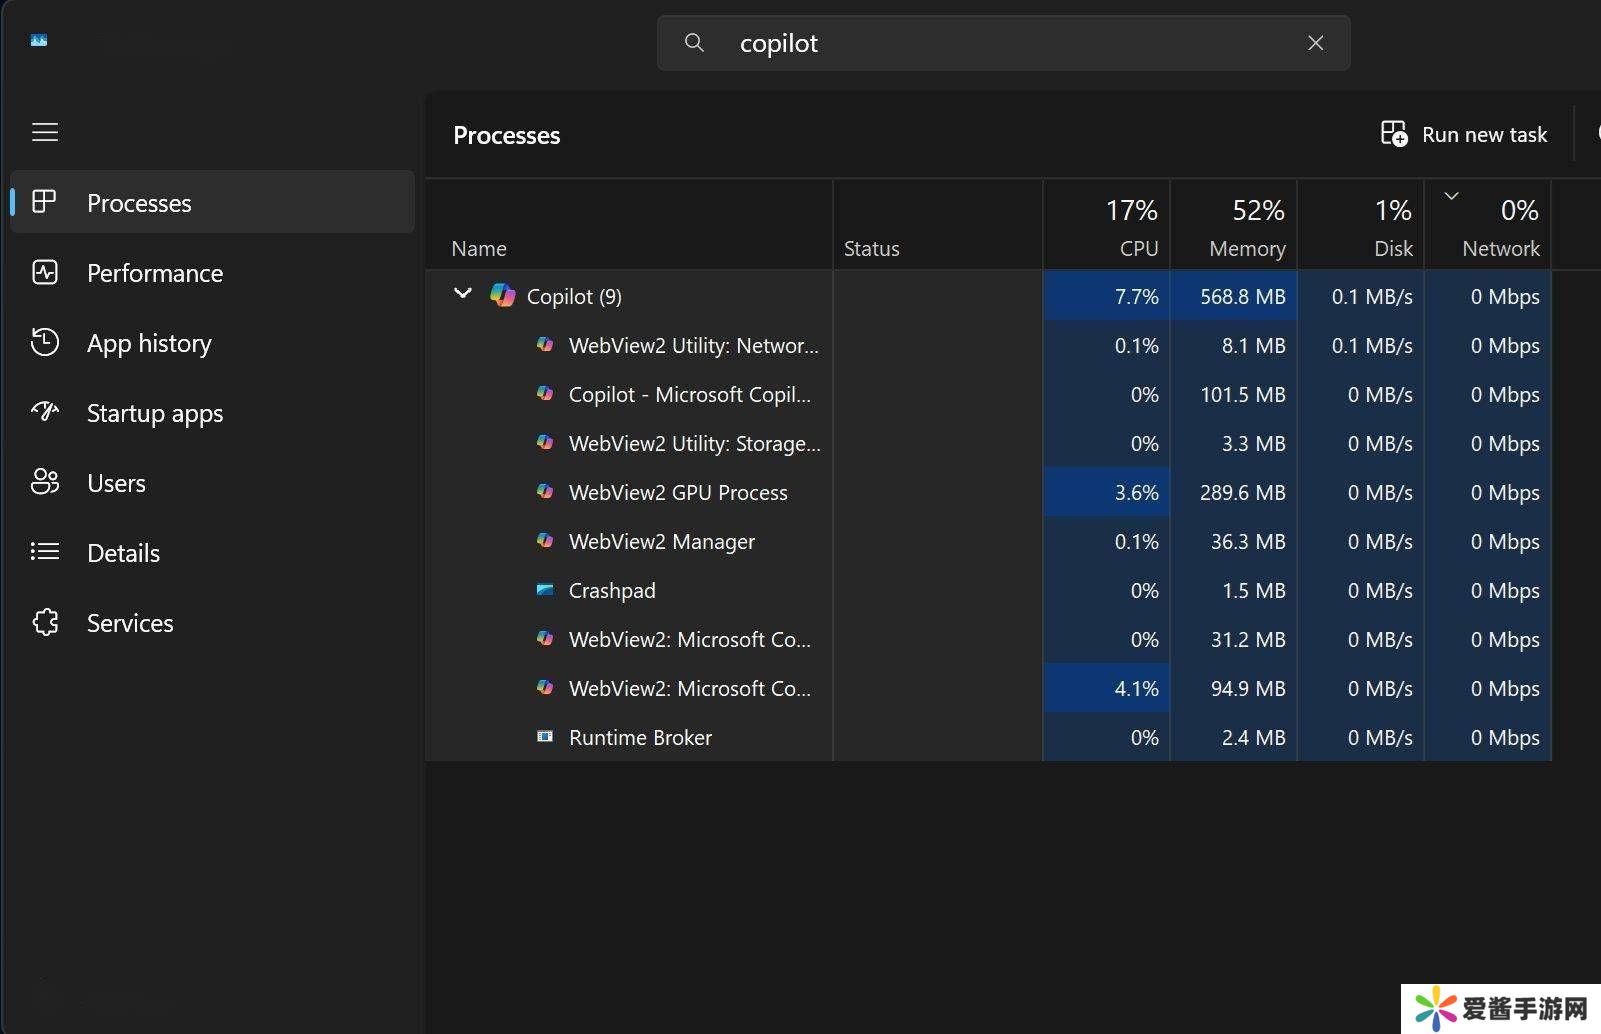The image size is (1601, 1034).
Task: Switch to the Processes tab
Action: [x=139, y=203]
